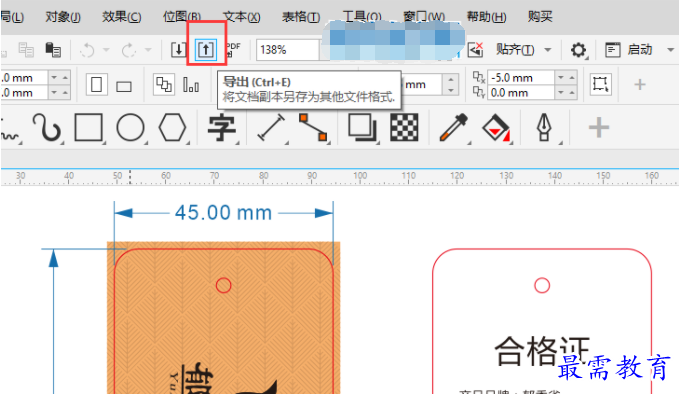This screenshot has height=399, width=679.
Task: Select the Interactive Fill tool
Action: [x=496, y=127]
